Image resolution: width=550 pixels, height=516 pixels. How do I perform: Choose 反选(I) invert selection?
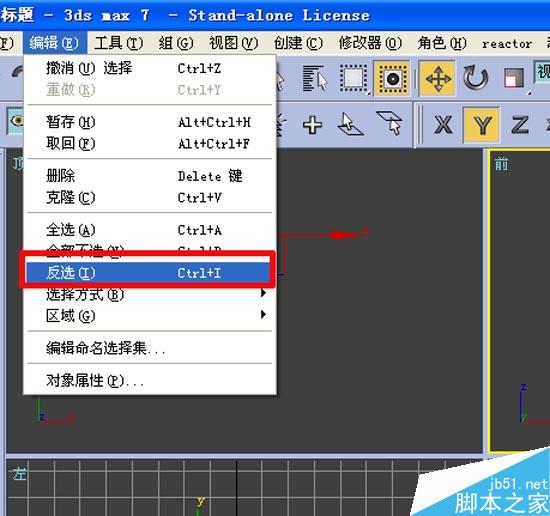[148, 273]
